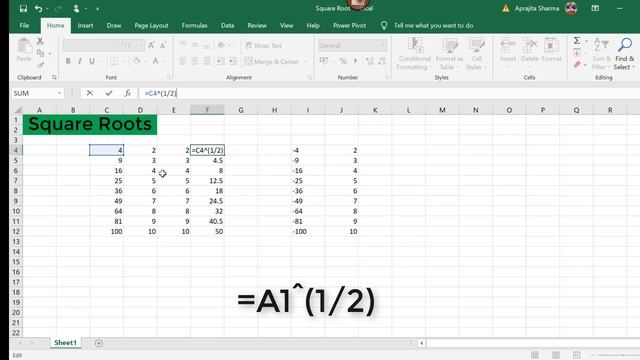Image resolution: width=640 pixels, height=360 pixels.
Task: Open Format as Table gallery
Action: pos(449,54)
